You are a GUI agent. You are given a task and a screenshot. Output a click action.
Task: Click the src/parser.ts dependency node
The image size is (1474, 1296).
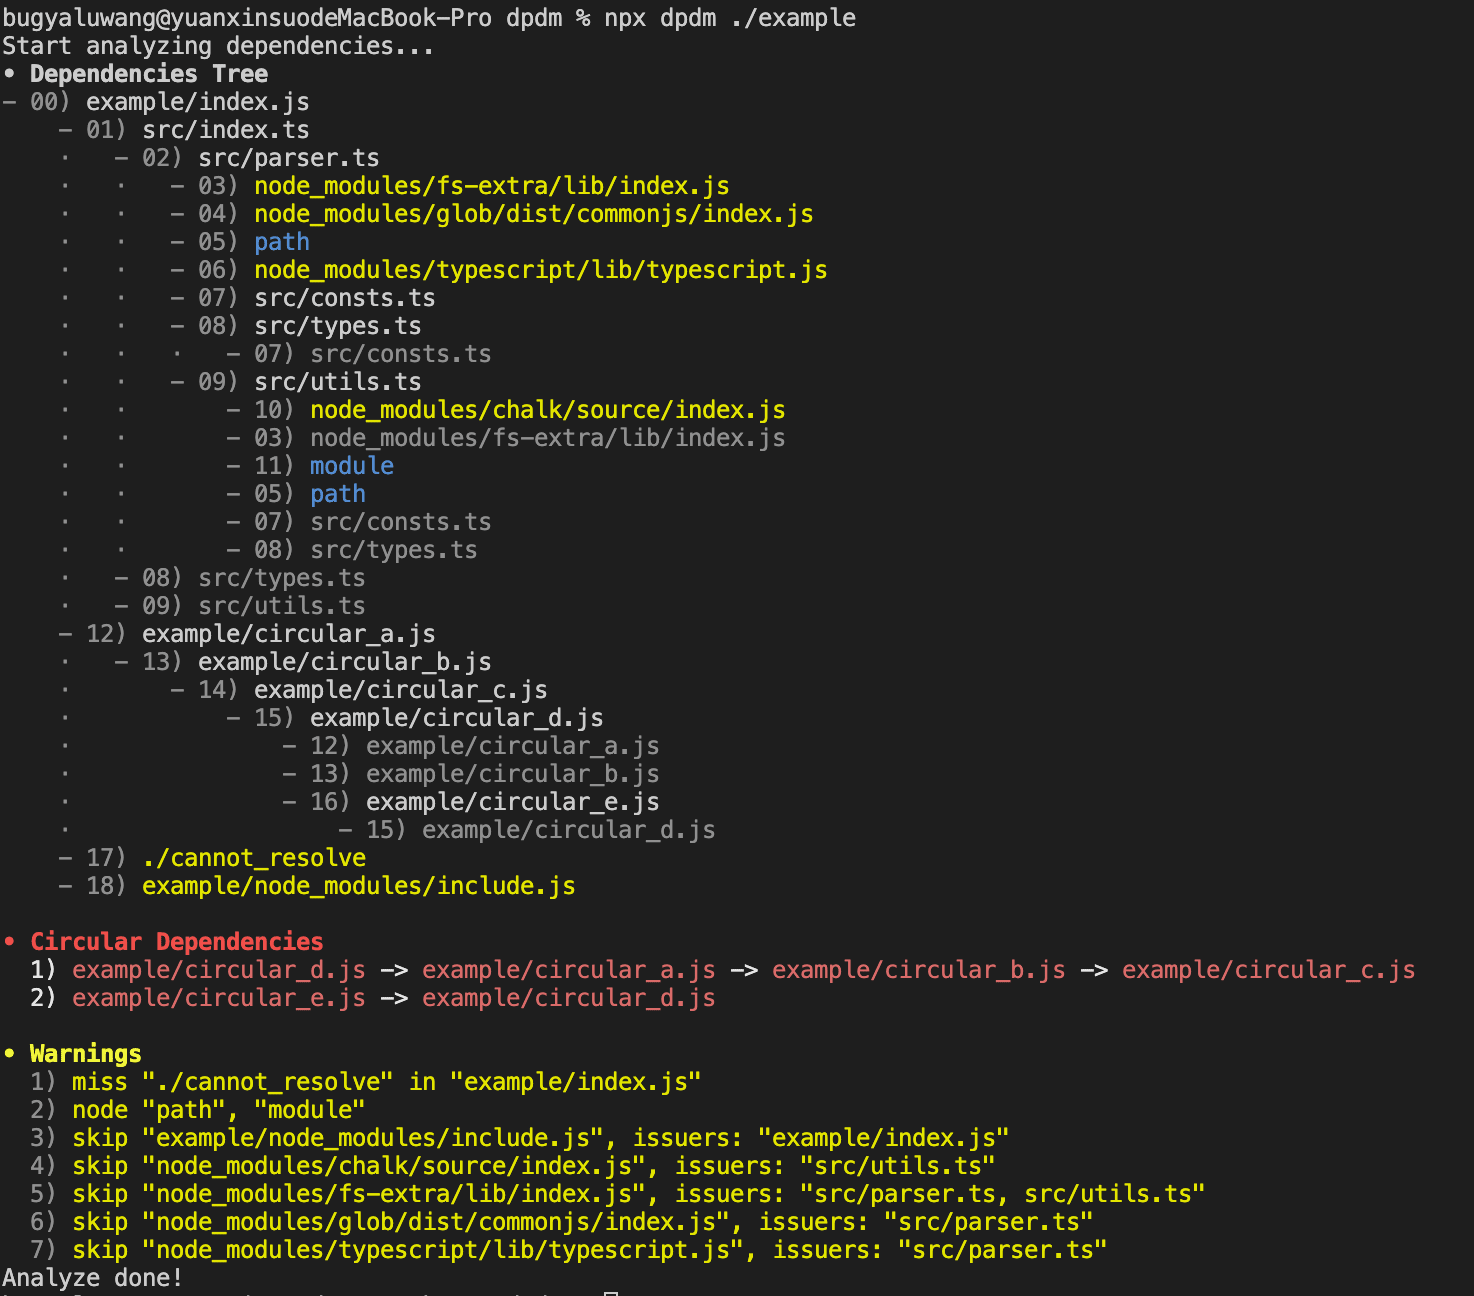(x=288, y=157)
